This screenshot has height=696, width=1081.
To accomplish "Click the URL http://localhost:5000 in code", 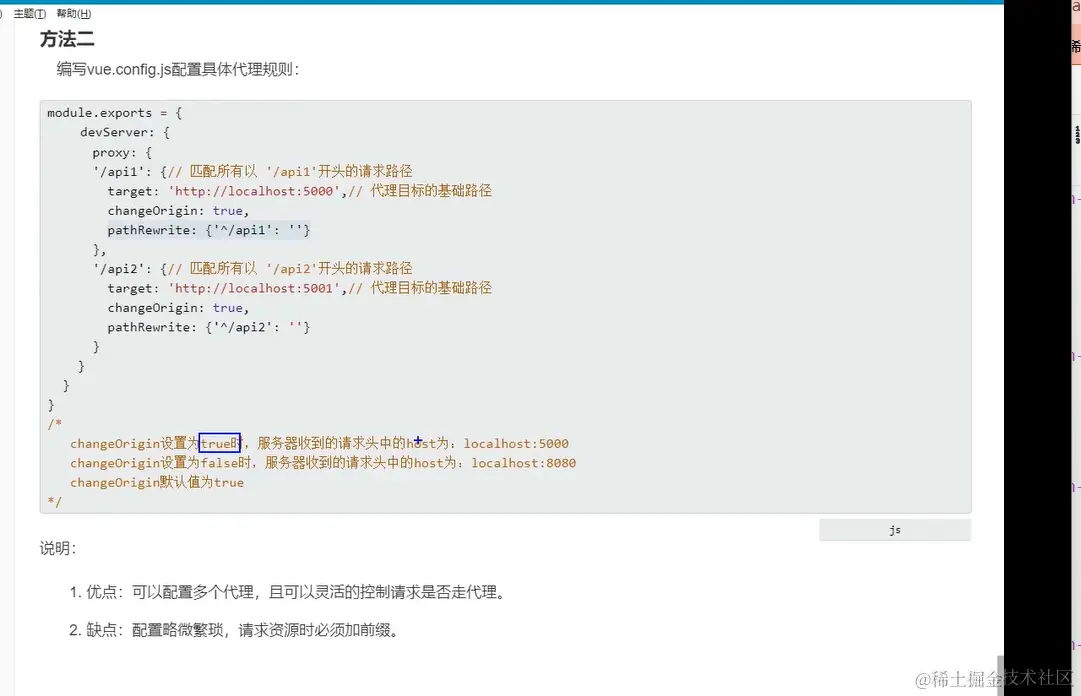I will point(253,190).
